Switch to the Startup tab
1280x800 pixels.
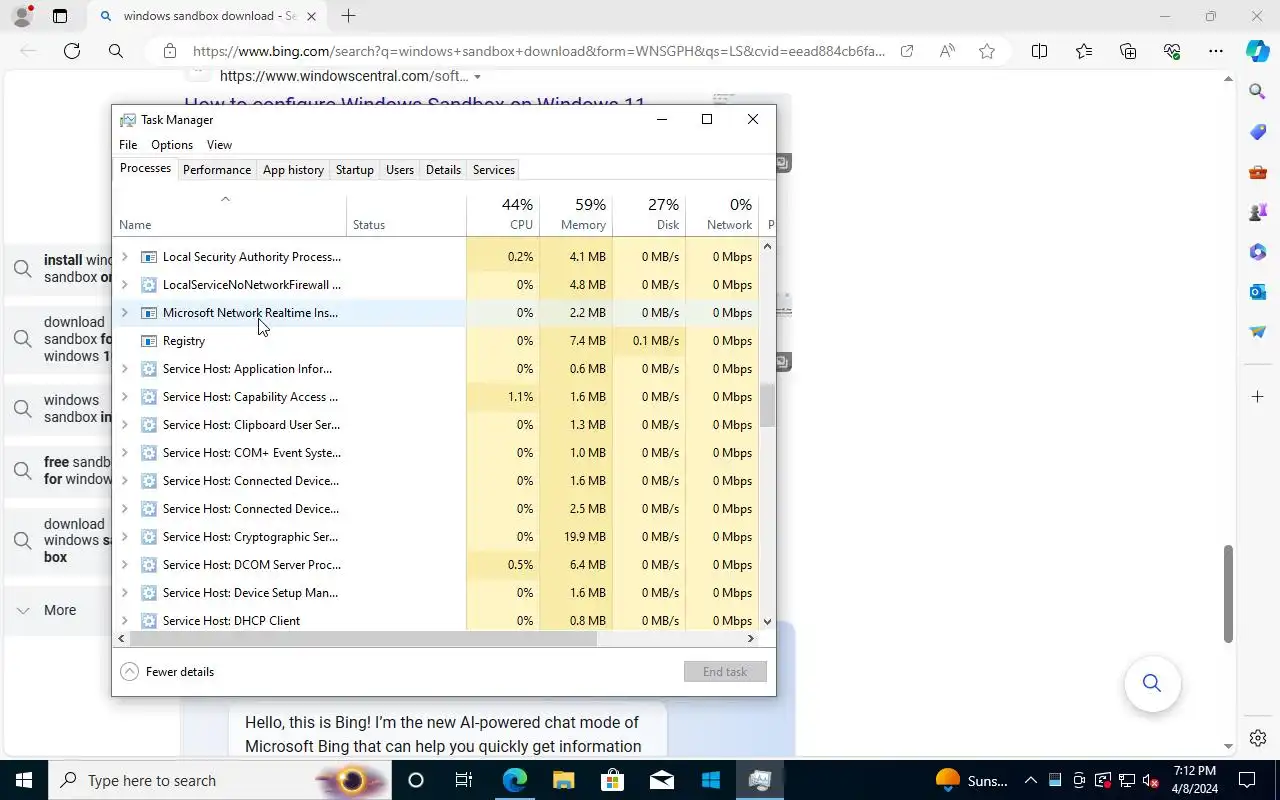click(354, 170)
